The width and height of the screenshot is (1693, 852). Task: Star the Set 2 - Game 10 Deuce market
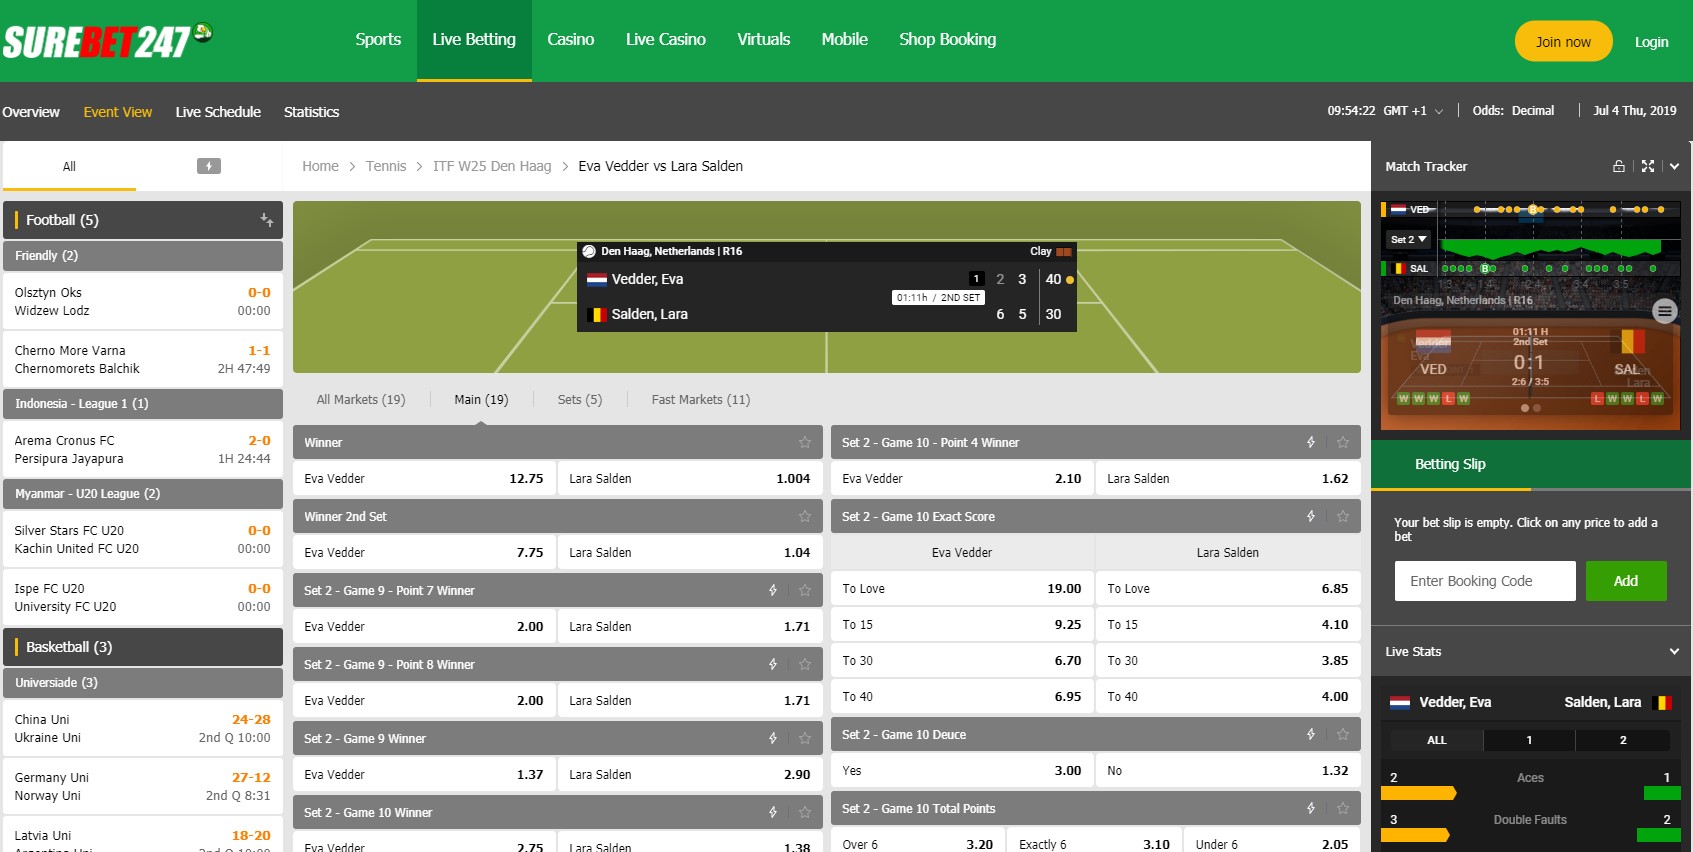tap(1343, 734)
